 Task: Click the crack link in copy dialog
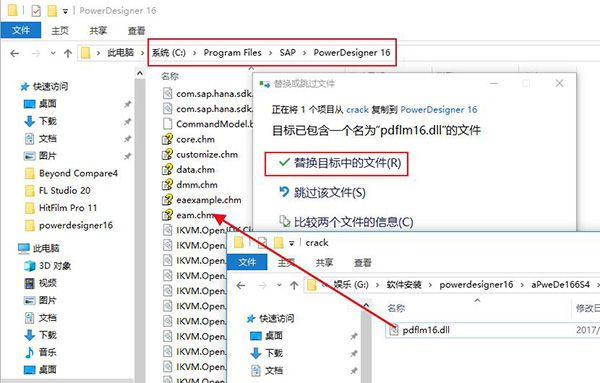click(x=357, y=110)
